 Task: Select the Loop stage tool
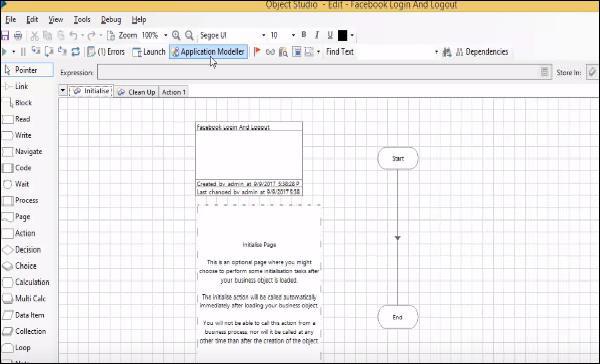(x=16, y=348)
